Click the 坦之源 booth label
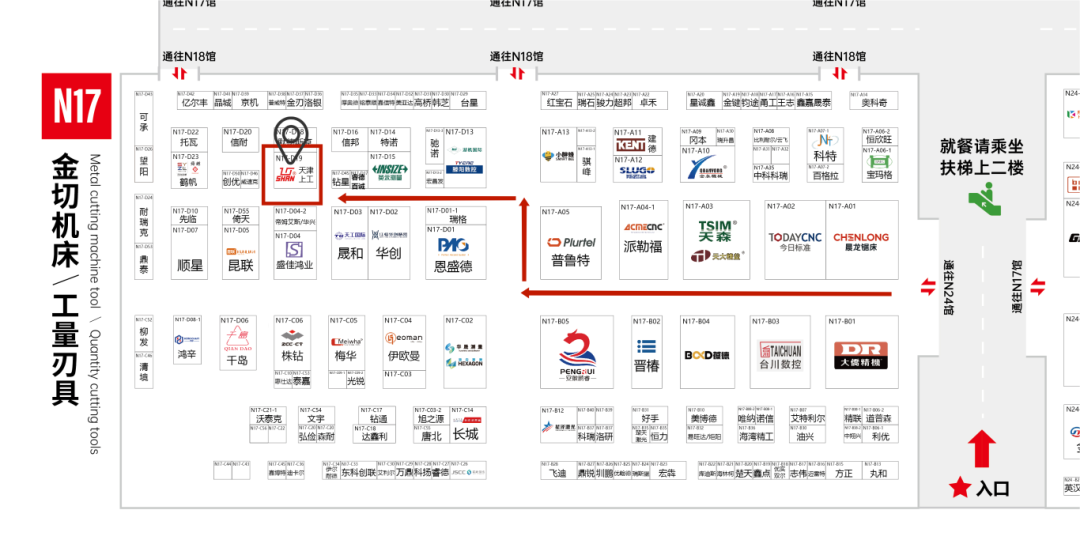Screen dimensions: 1080x559 (x=431, y=418)
